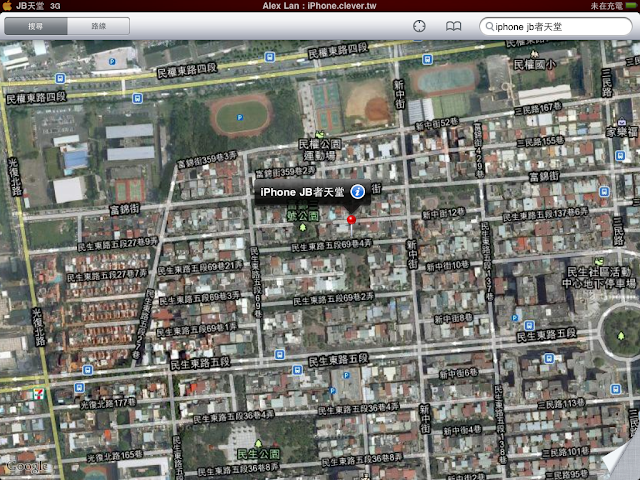Select the 搜尋 segment

click(x=36, y=26)
